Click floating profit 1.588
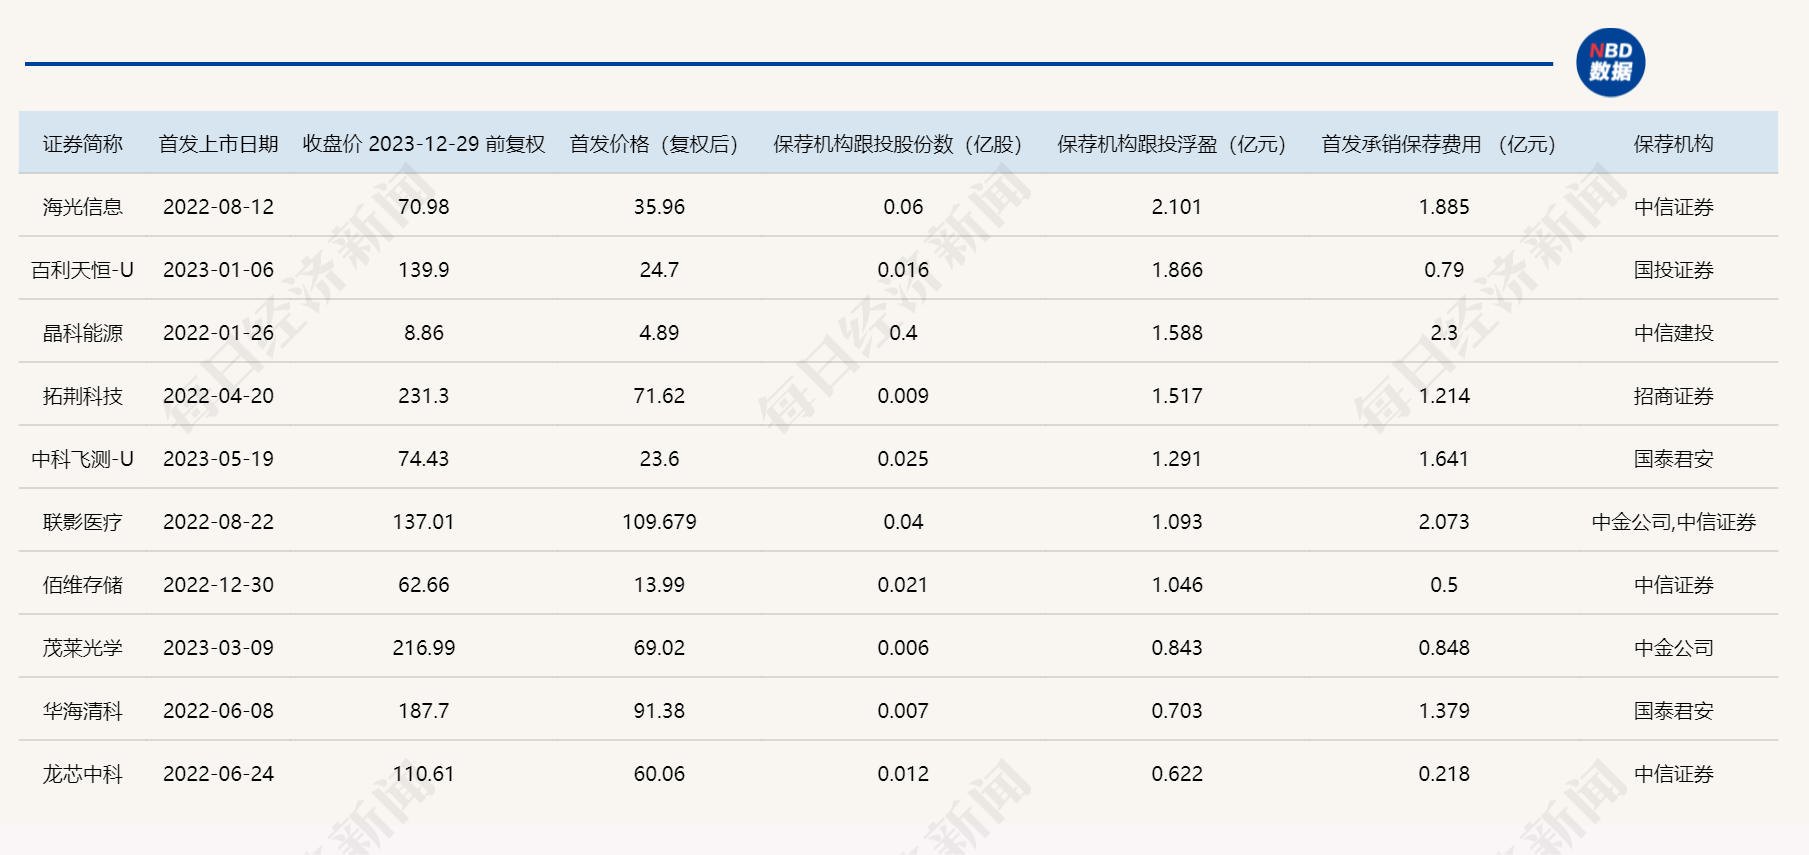The image size is (1809, 855). pyautogui.click(x=1177, y=333)
